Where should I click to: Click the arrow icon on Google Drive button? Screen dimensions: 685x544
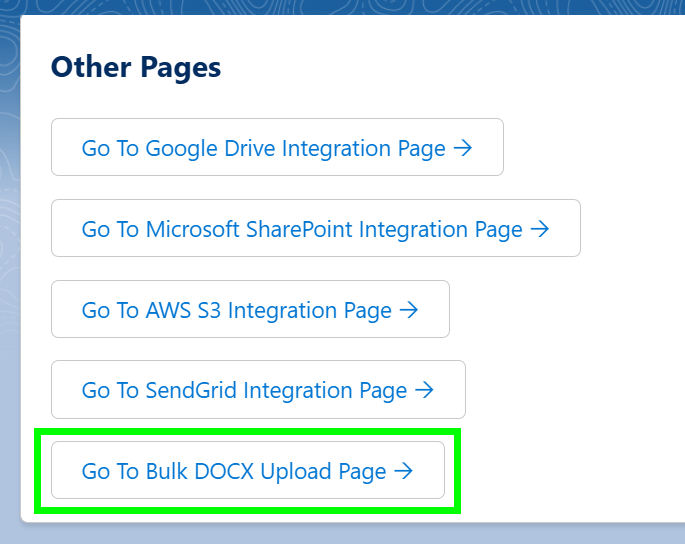pos(462,148)
